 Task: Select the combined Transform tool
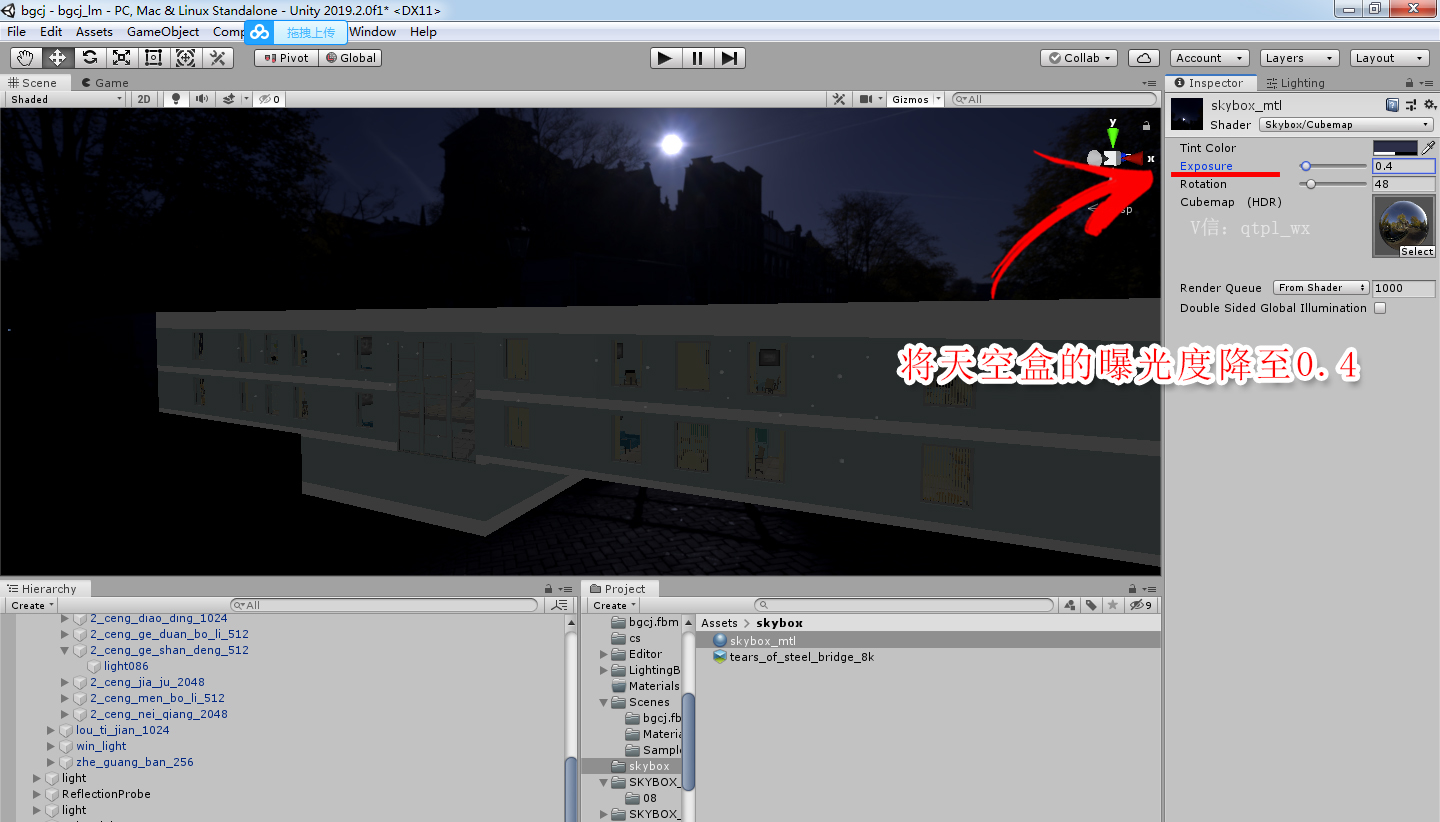coord(185,58)
